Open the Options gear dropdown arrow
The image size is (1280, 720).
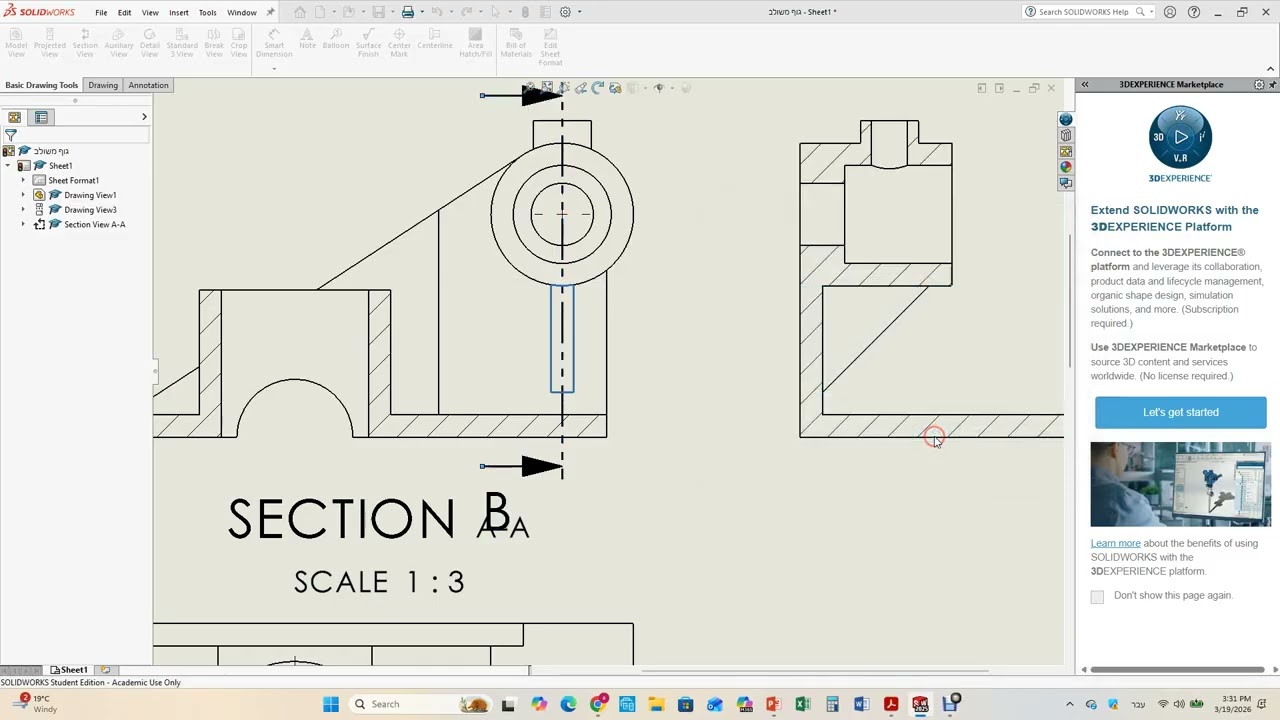(579, 12)
